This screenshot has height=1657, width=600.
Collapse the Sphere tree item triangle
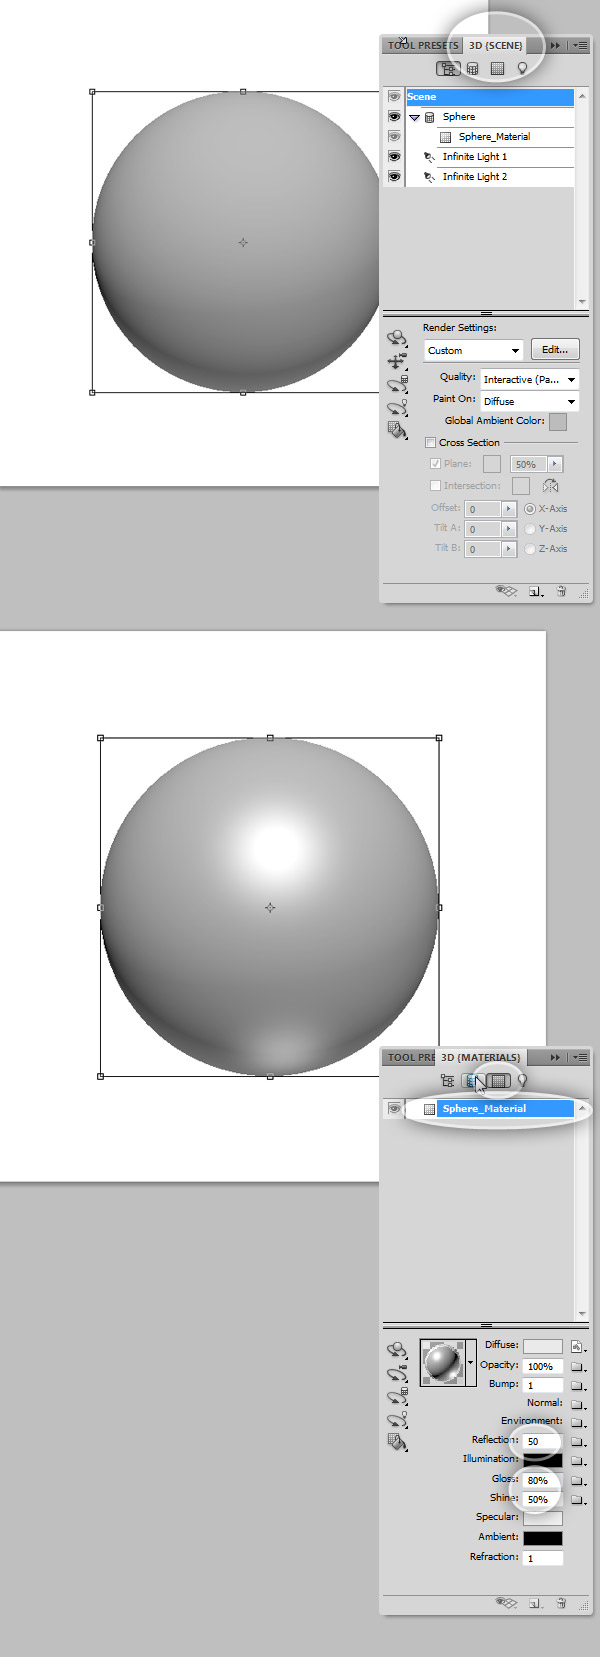414,117
